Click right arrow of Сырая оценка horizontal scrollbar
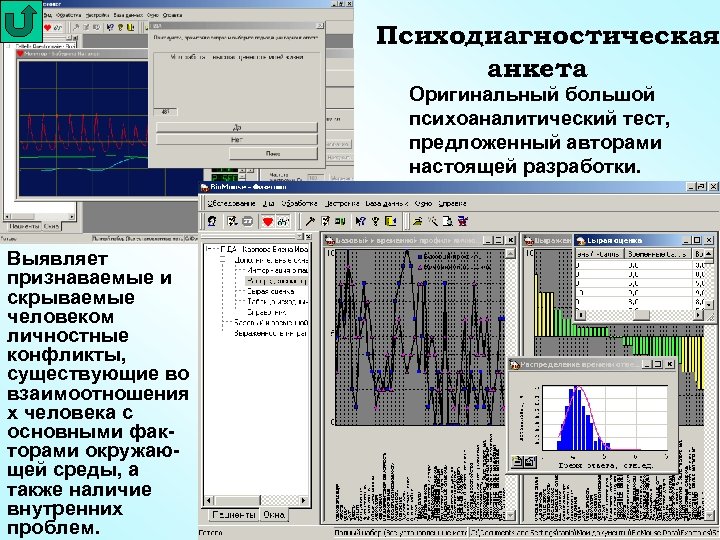 (699, 315)
